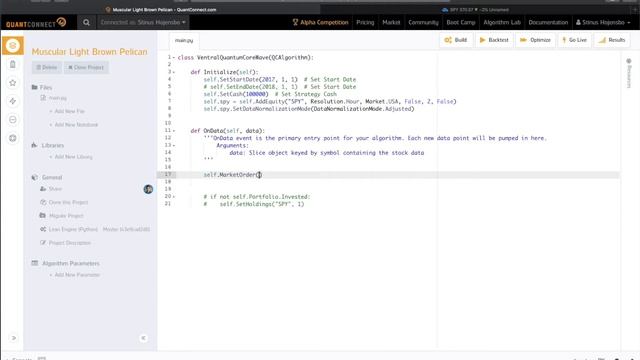Run Backtest from the toolbar
The height and width of the screenshot is (360, 640).
tap(494, 40)
